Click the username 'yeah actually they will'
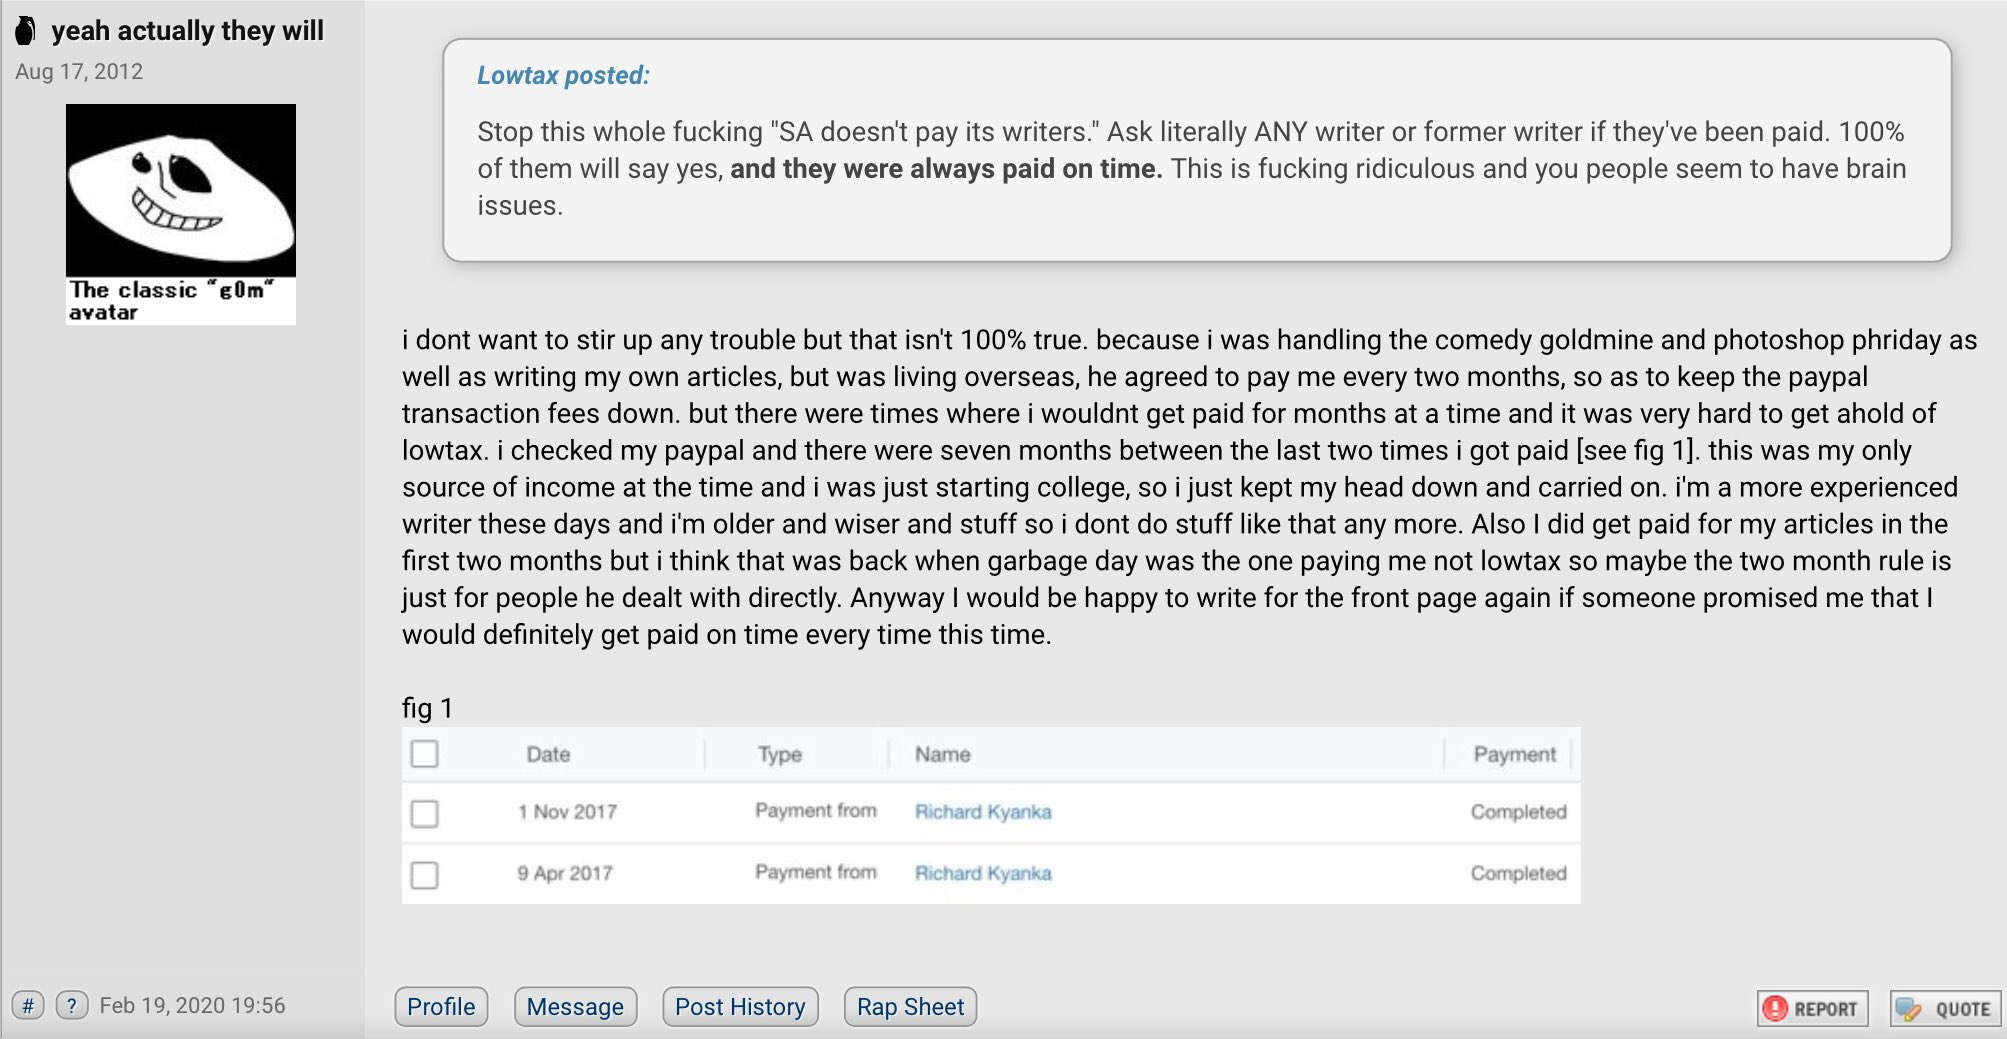 [x=187, y=31]
